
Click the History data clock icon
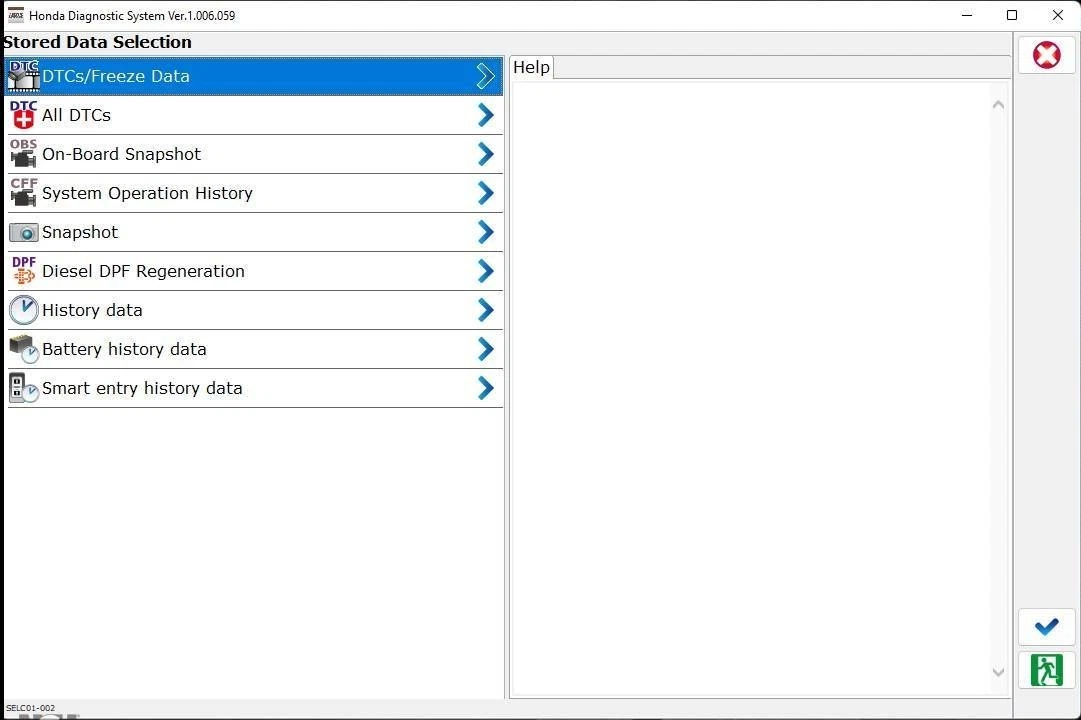tap(23, 310)
